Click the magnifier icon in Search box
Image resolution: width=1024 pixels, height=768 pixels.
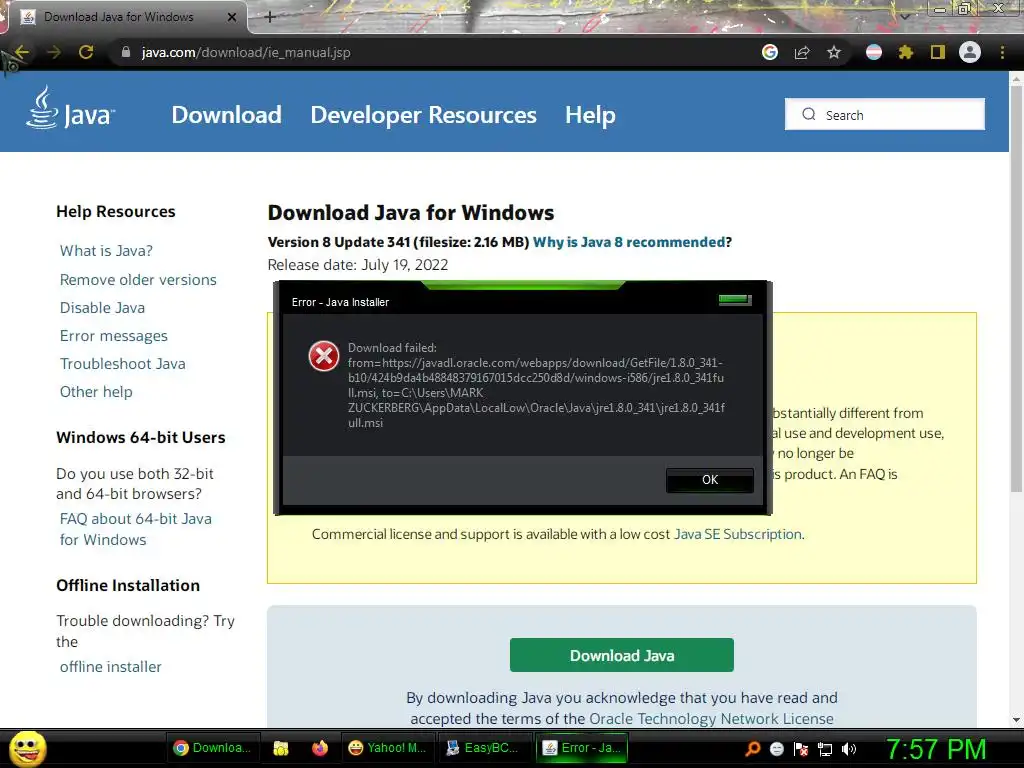(808, 114)
